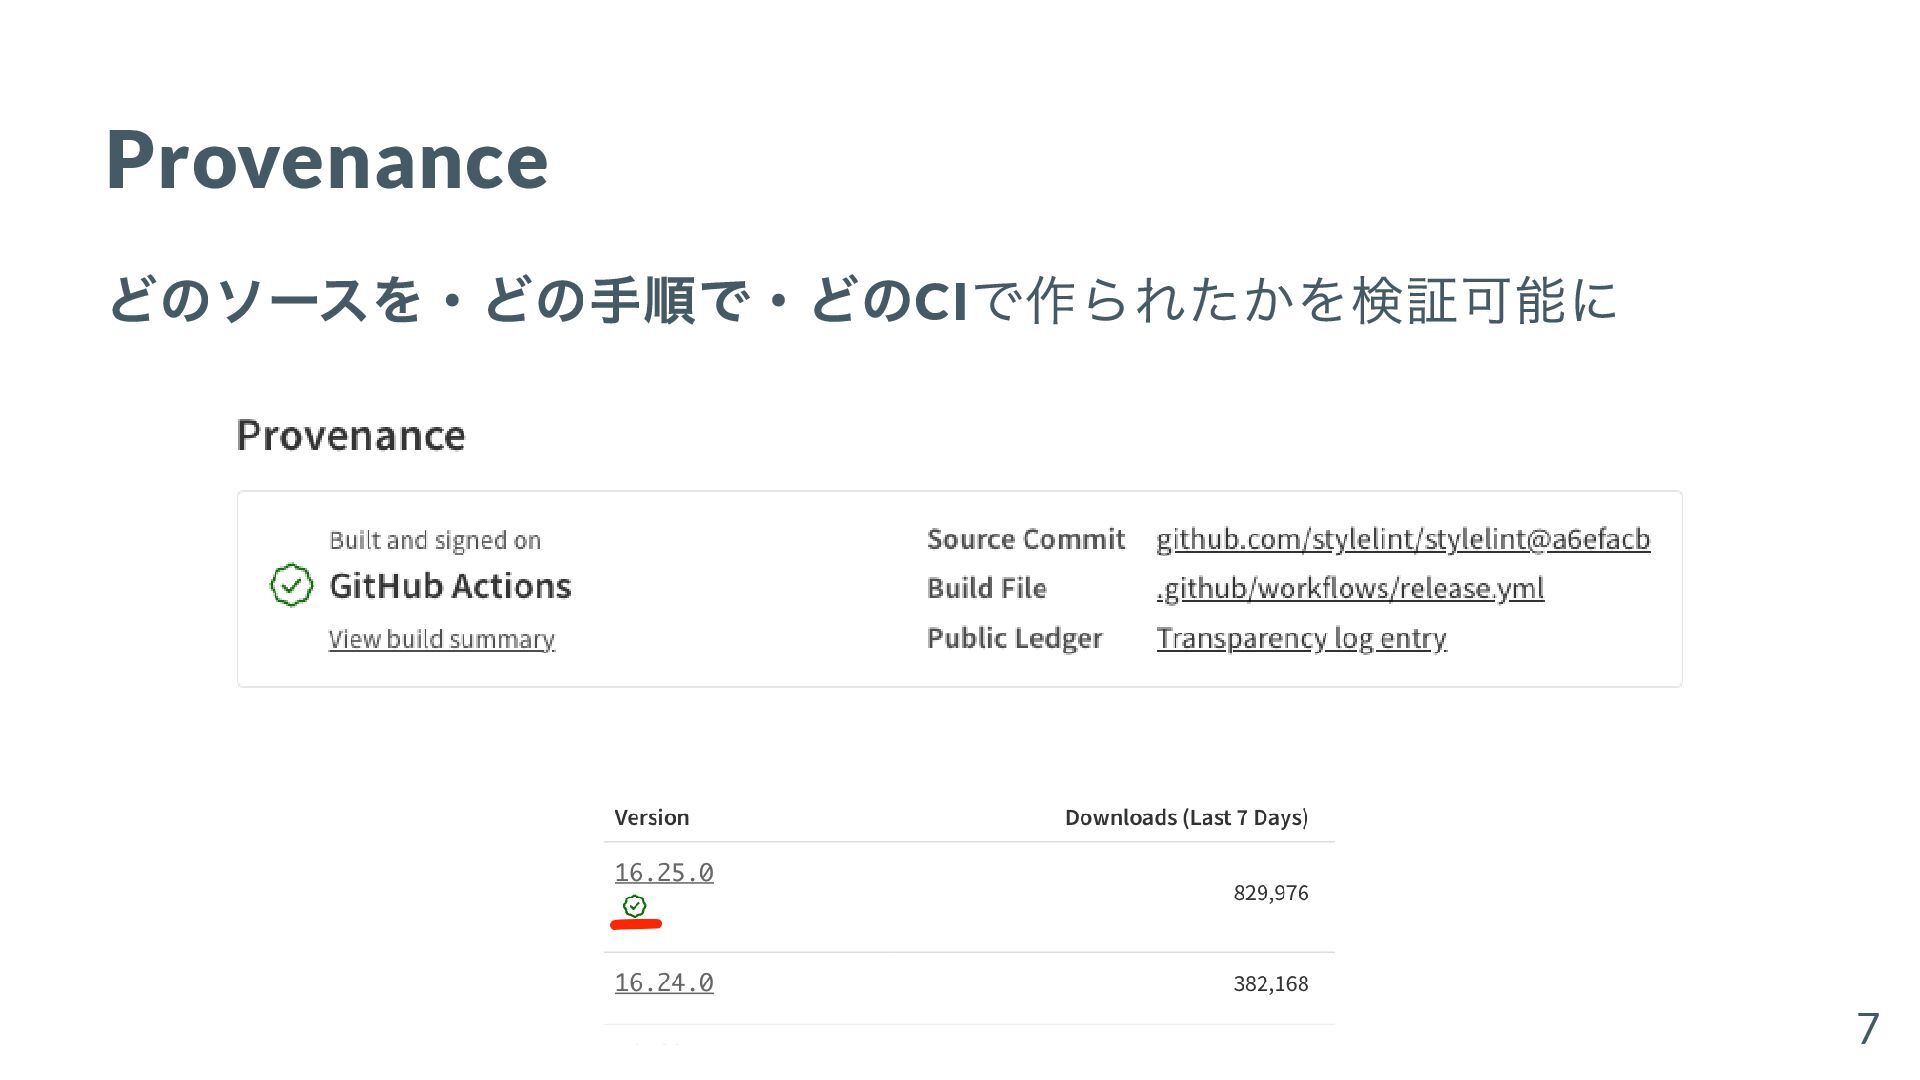
Task: Click the Version column header
Action: [651, 817]
